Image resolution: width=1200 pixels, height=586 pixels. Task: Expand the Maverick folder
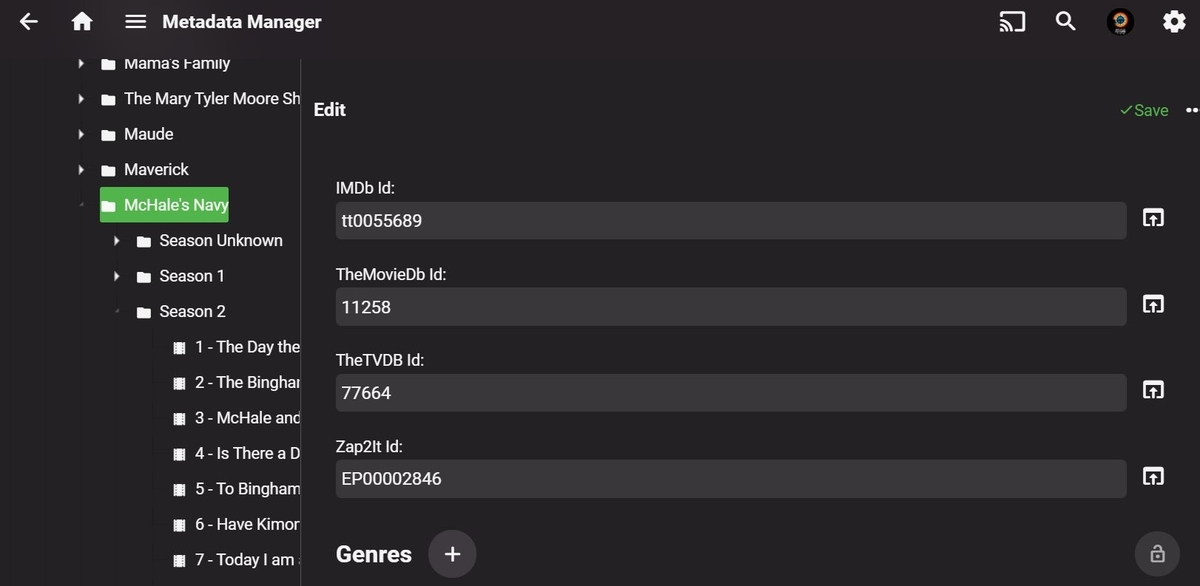click(81, 169)
